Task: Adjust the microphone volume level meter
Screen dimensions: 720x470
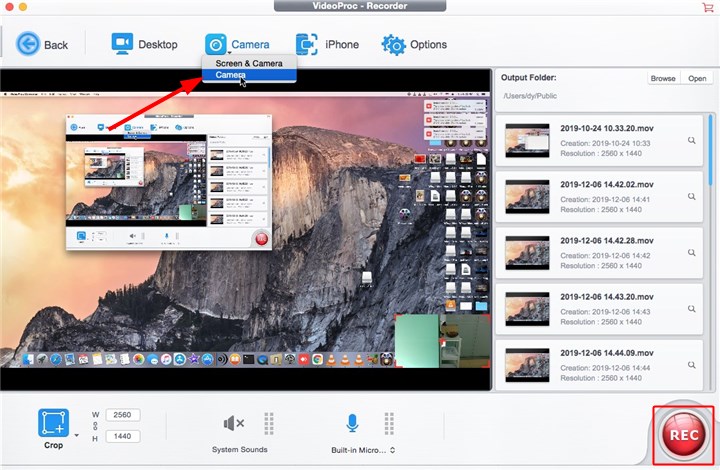Action: tap(389, 423)
